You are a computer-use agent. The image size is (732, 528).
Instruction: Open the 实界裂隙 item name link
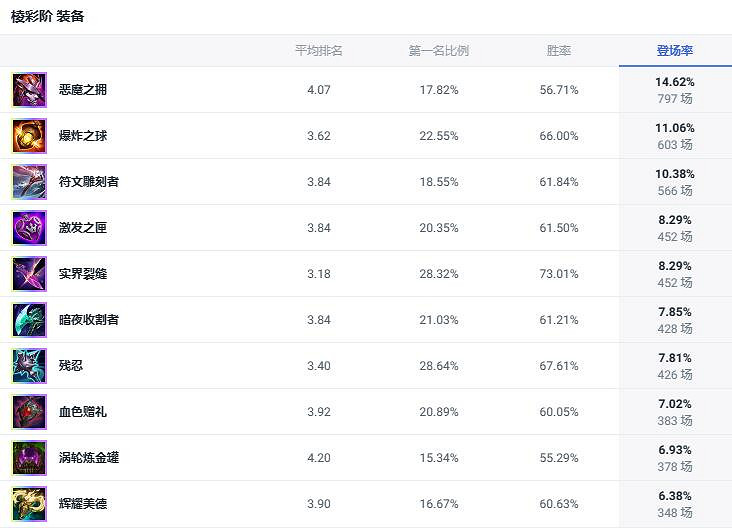(x=83, y=274)
